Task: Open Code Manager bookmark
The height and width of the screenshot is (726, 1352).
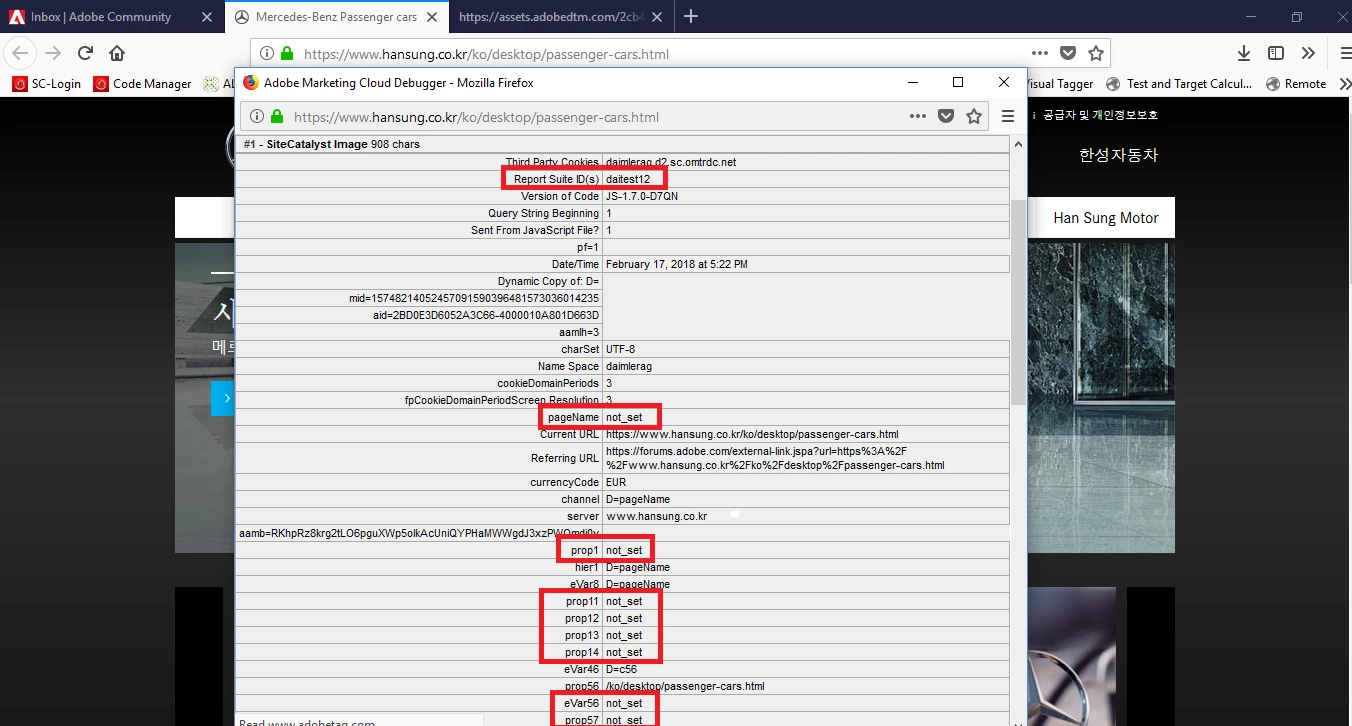Action: click(142, 84)
